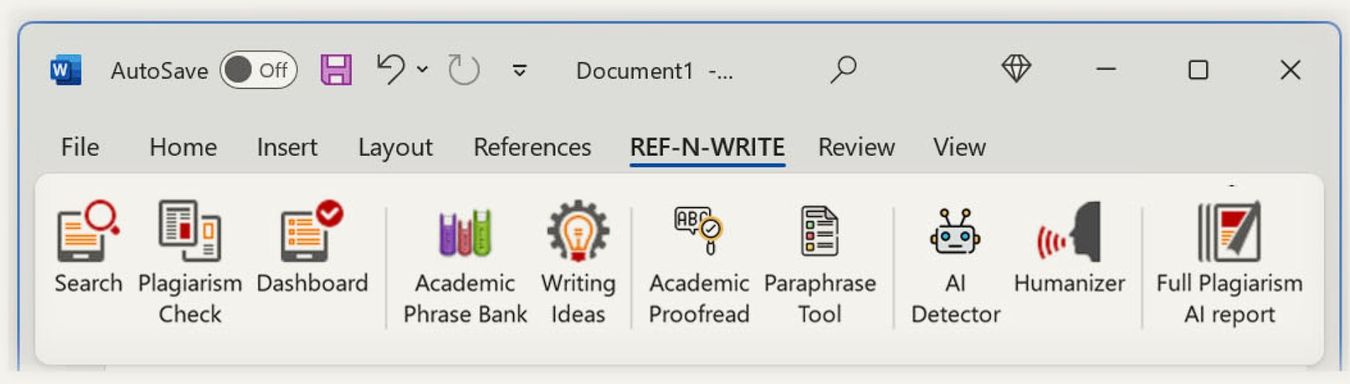Viewport: 1350px width, 384px height.
Task: Toggle AutoSave switch on
Action: tap(258, 70)
